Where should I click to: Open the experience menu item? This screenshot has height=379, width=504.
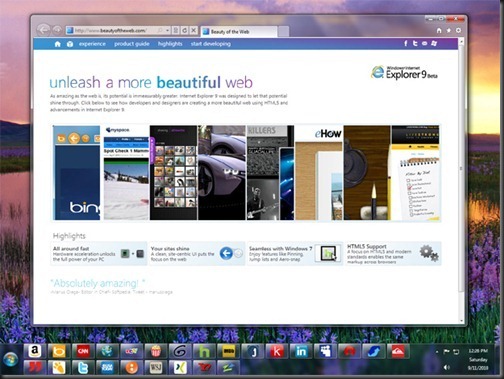(92, 44)
